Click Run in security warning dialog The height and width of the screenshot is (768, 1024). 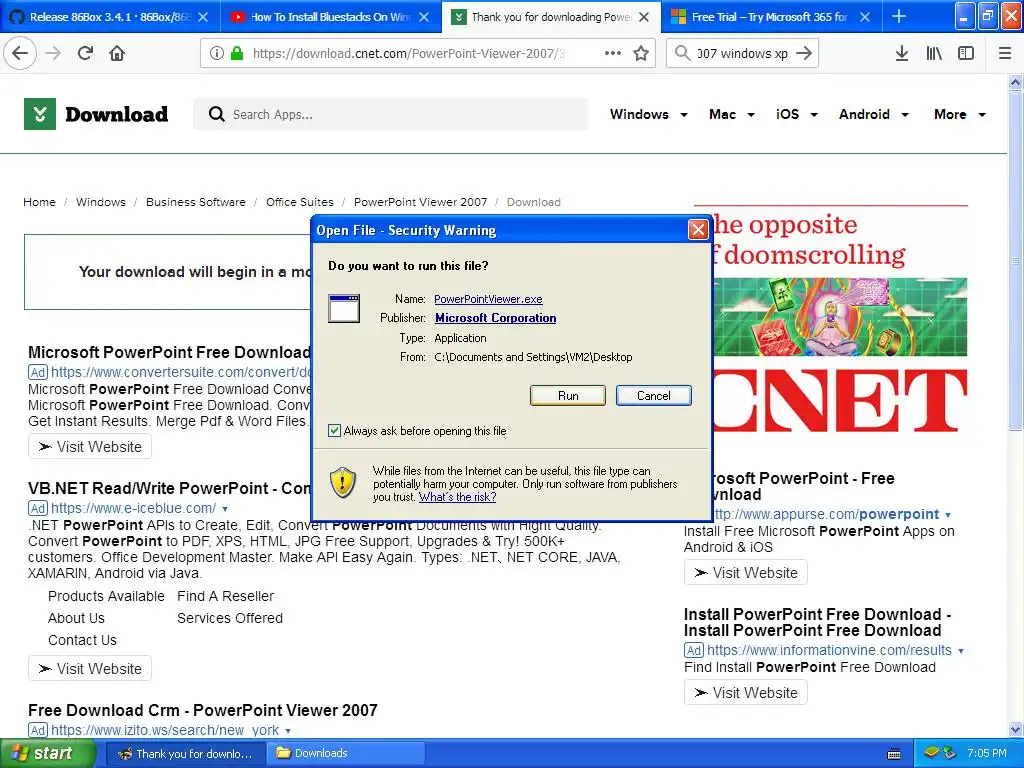click(x=568, y=396)
